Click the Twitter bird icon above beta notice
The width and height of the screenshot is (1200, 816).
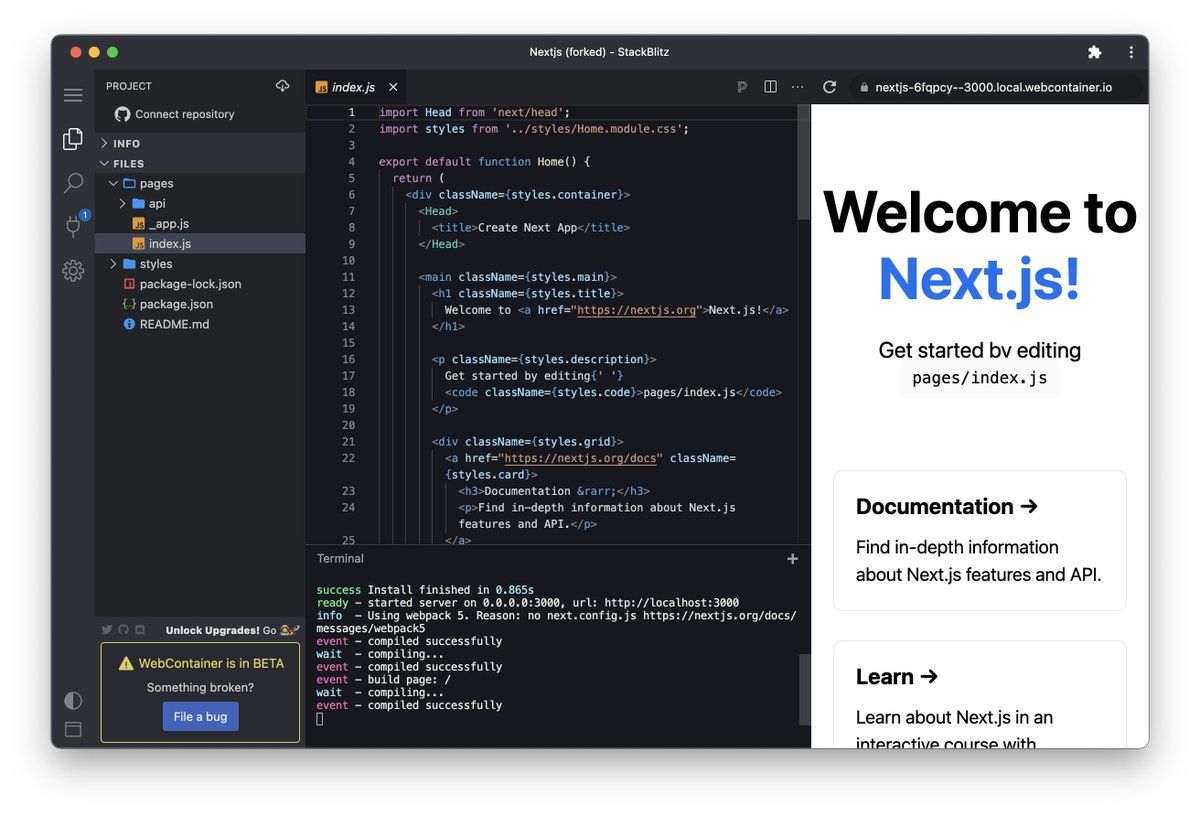[107, 630]
